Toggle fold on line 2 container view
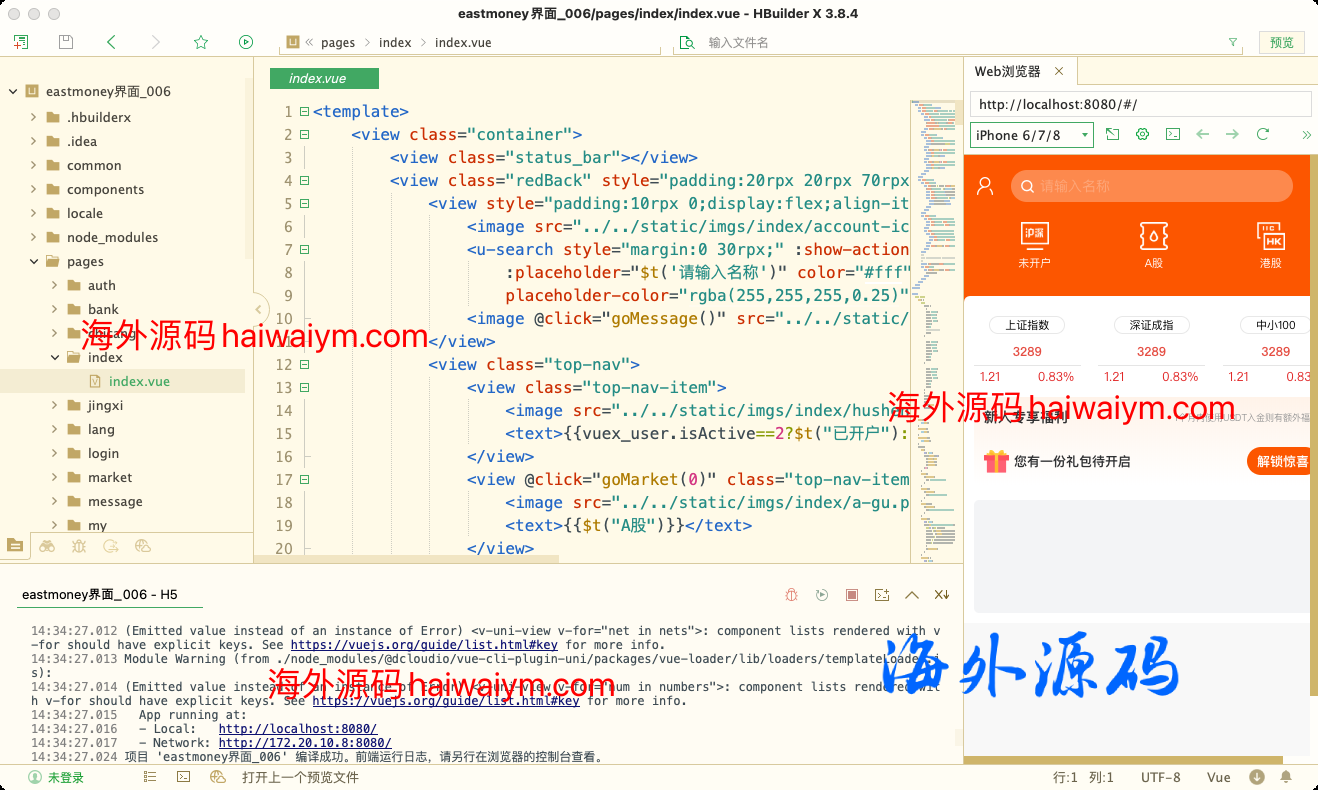The width and height of the screenshot is (1318, 790). (304, 135)
